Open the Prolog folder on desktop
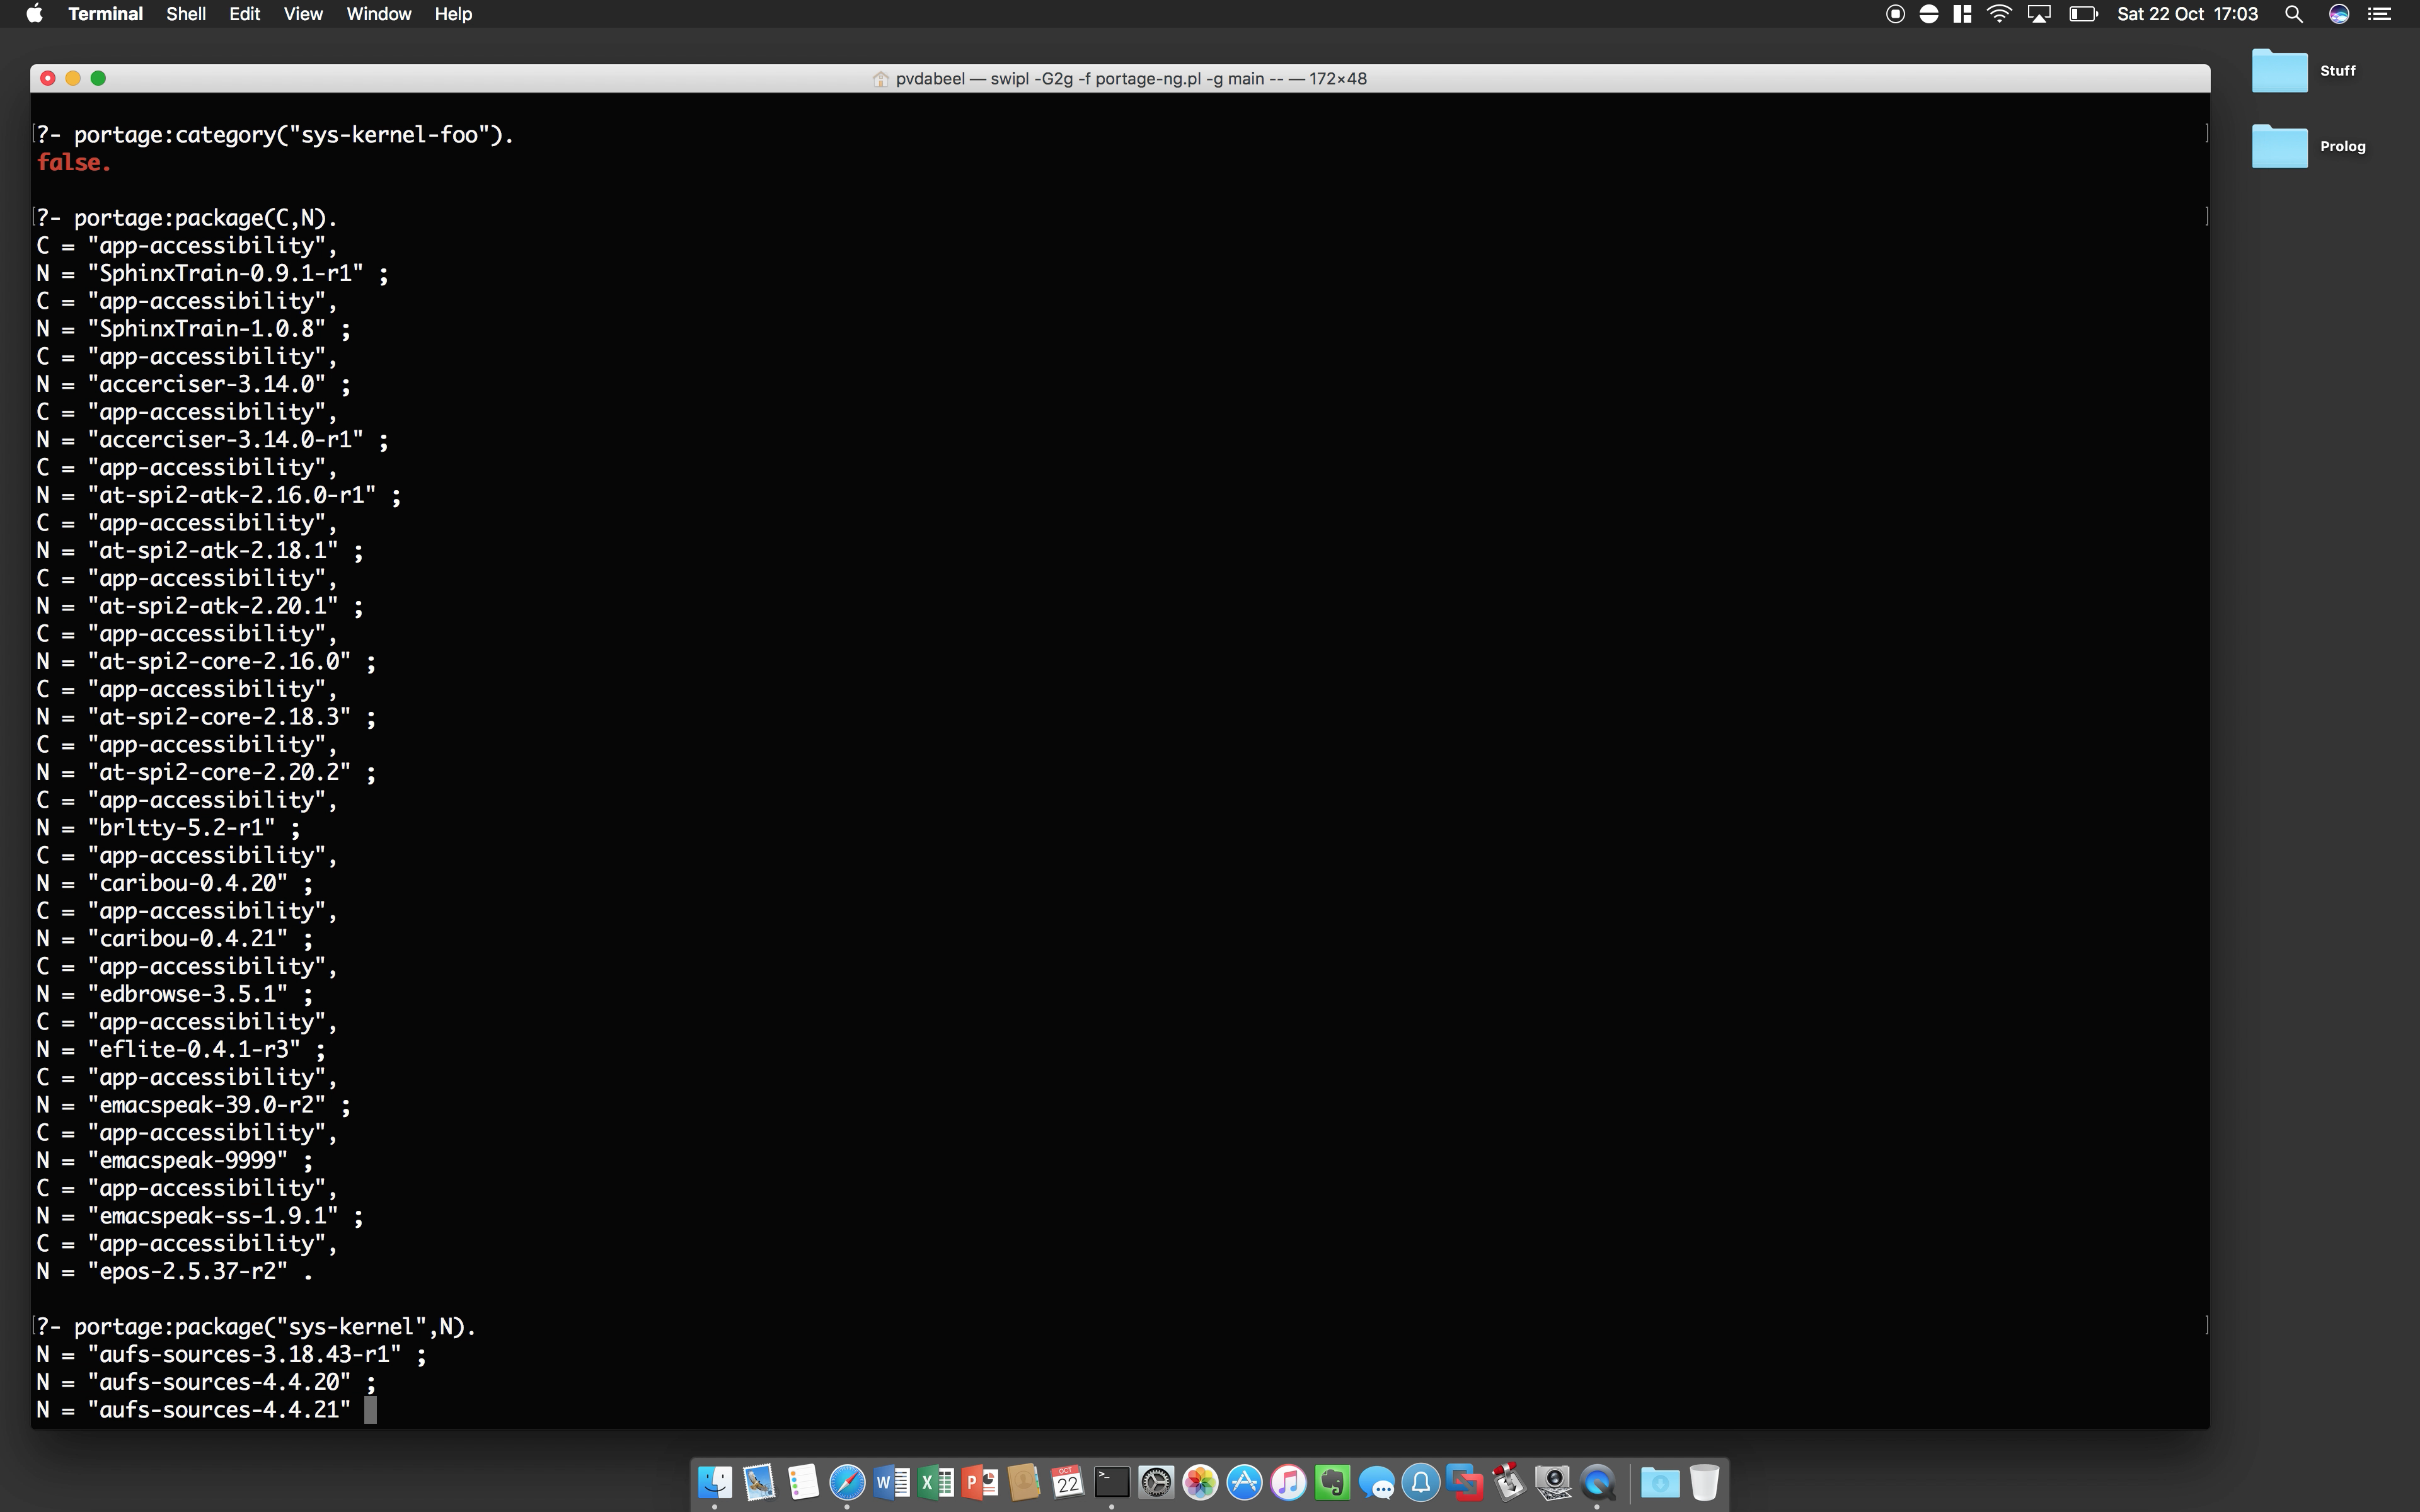 (2279, 147)
